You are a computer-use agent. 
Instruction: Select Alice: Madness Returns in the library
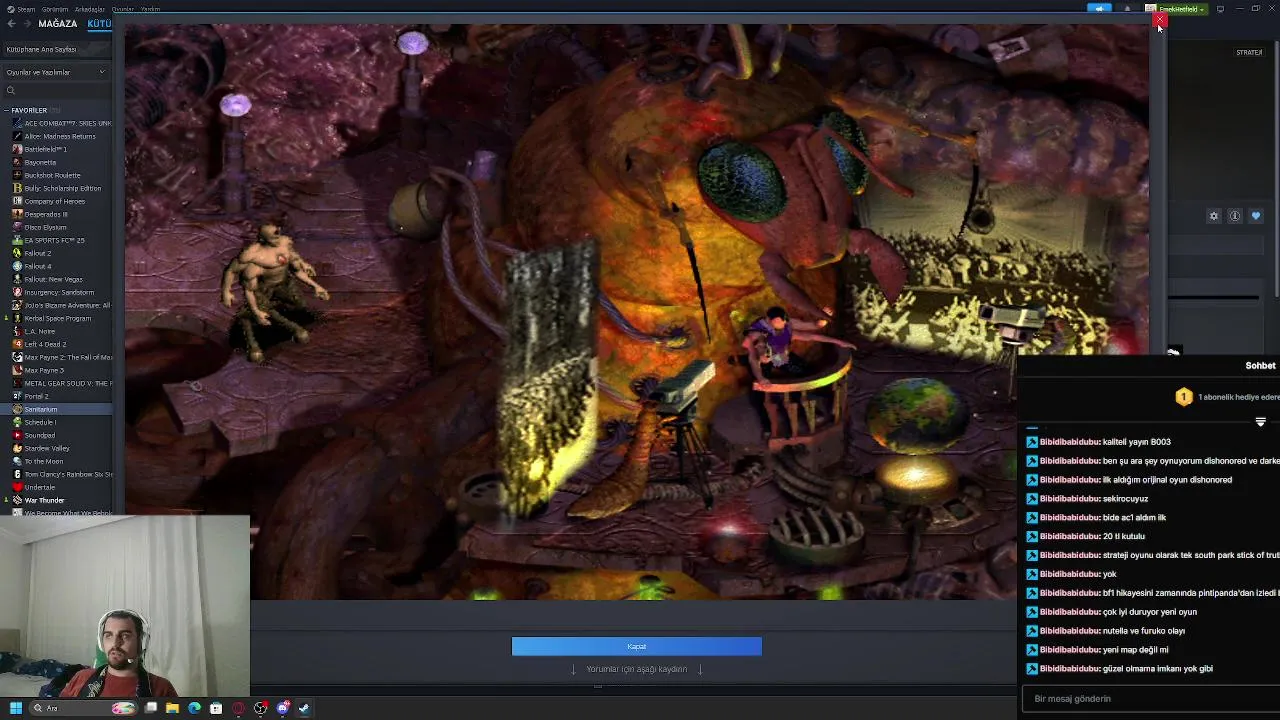pos(58,136)
